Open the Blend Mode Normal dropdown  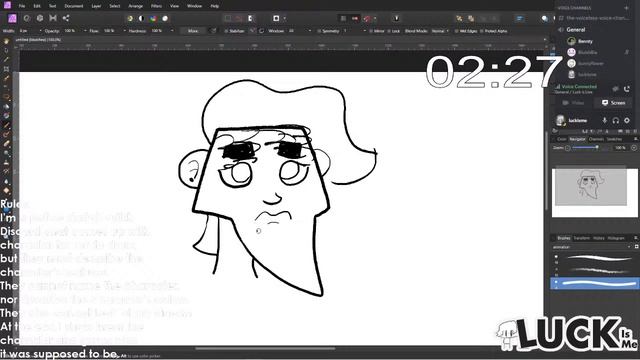pos(440,31)
